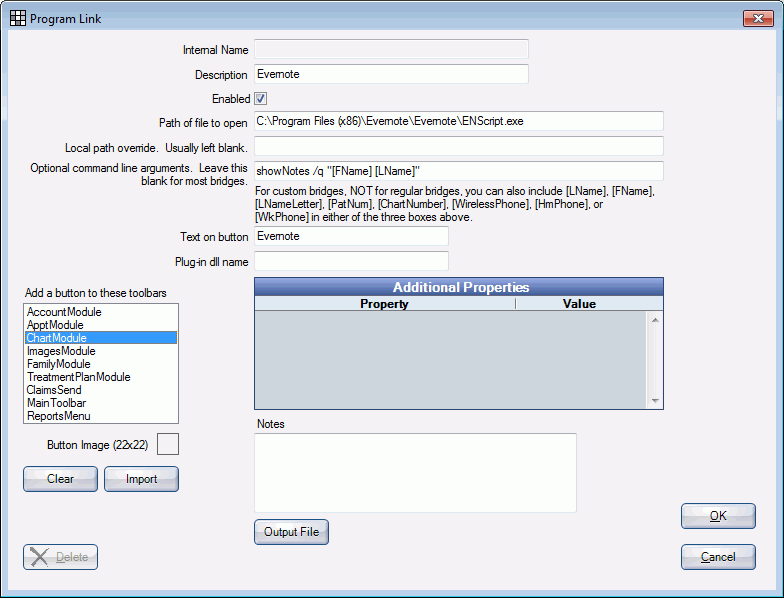Click the command line arguments field
The height and width of the screenshot is (598, 784).
tap(458, 171)
